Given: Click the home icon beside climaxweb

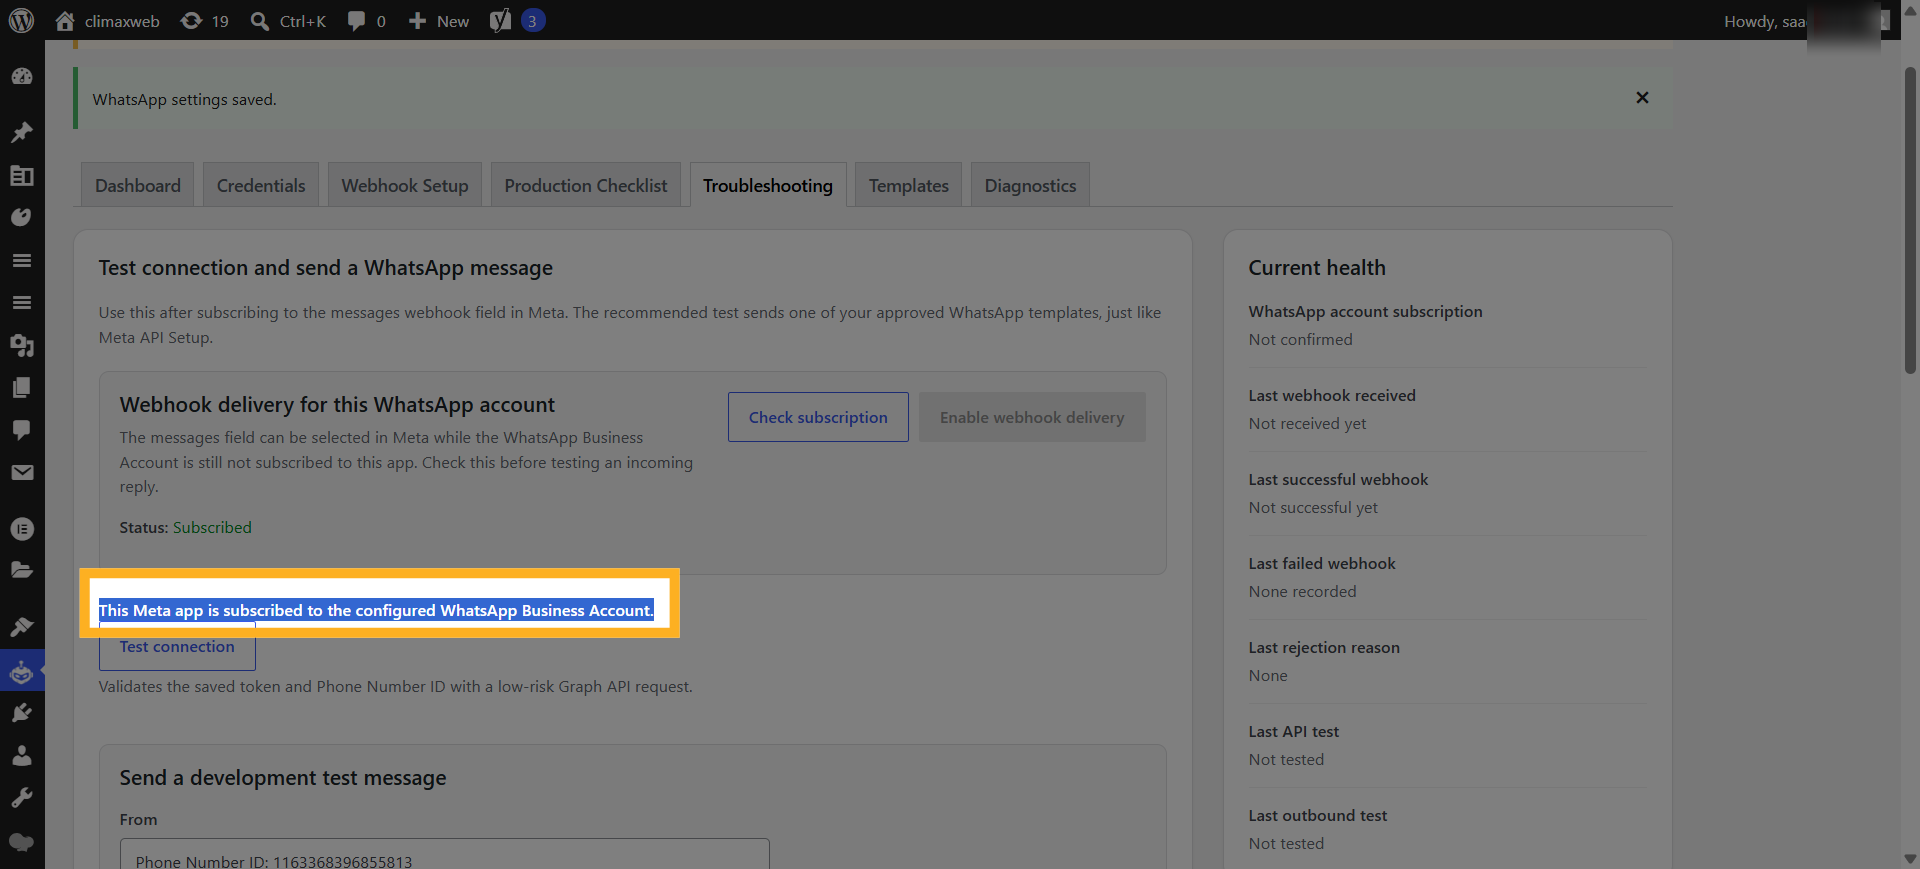Looking at the screenshot, I should pyautogui.click(x=65, y=21).
